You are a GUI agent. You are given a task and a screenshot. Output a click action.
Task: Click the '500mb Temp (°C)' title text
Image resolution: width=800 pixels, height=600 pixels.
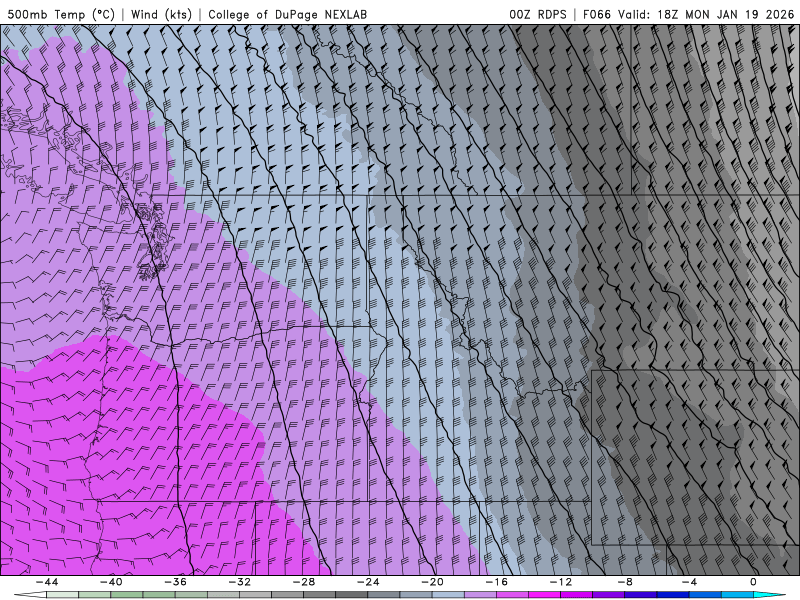click(x=61, y=15)
